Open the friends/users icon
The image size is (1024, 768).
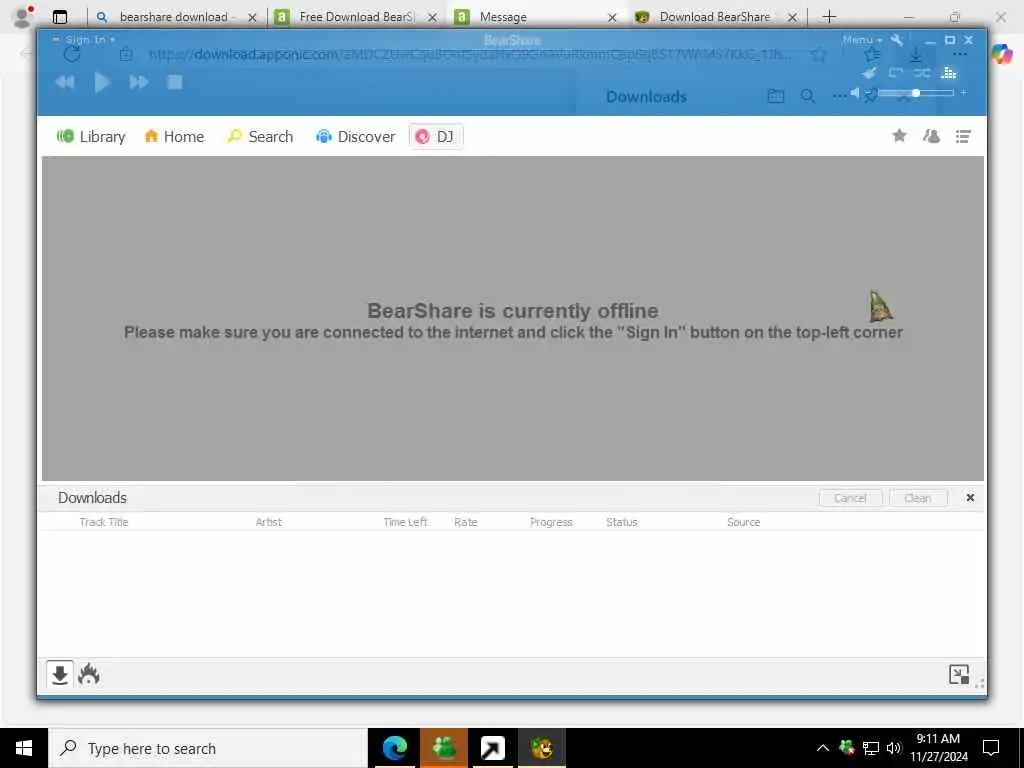(x=931, y=135)
